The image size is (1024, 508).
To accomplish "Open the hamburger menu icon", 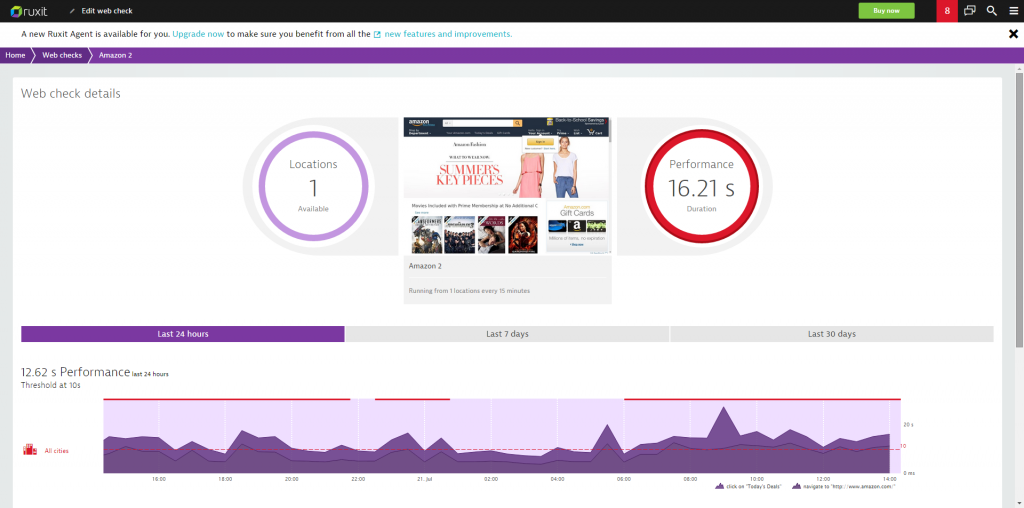I will click(x=1014, y=11).
